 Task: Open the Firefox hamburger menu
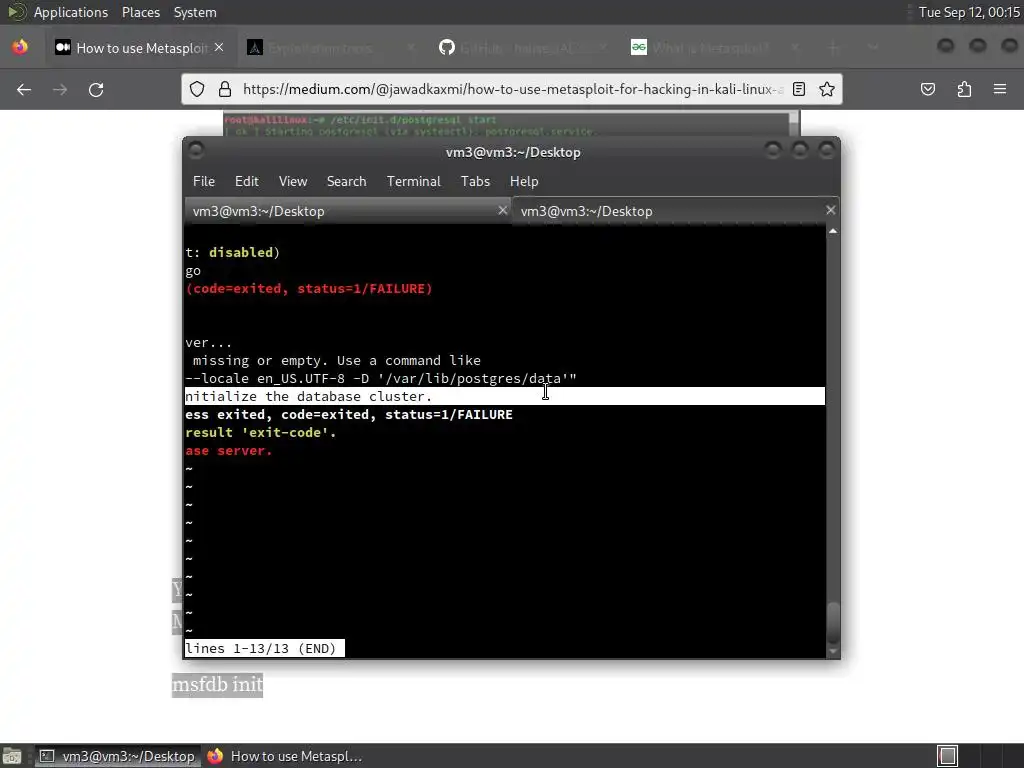tap(1000, 89)
